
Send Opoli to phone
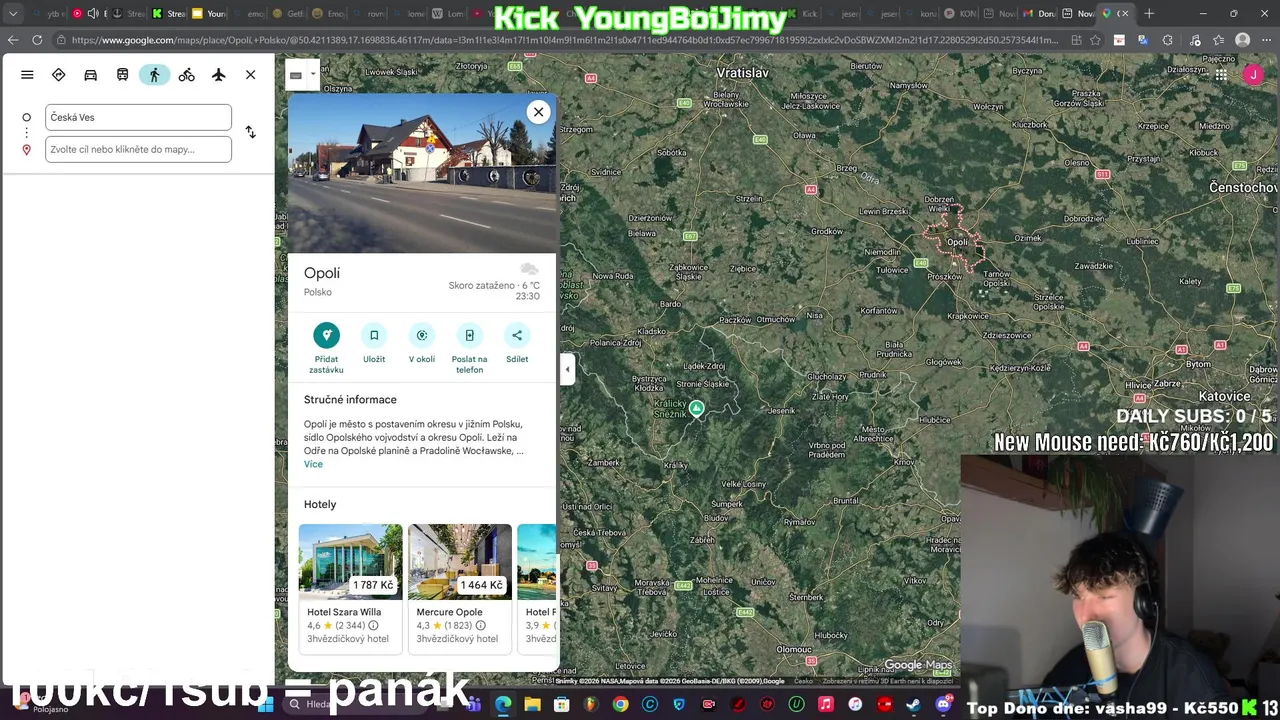[469, 347]
